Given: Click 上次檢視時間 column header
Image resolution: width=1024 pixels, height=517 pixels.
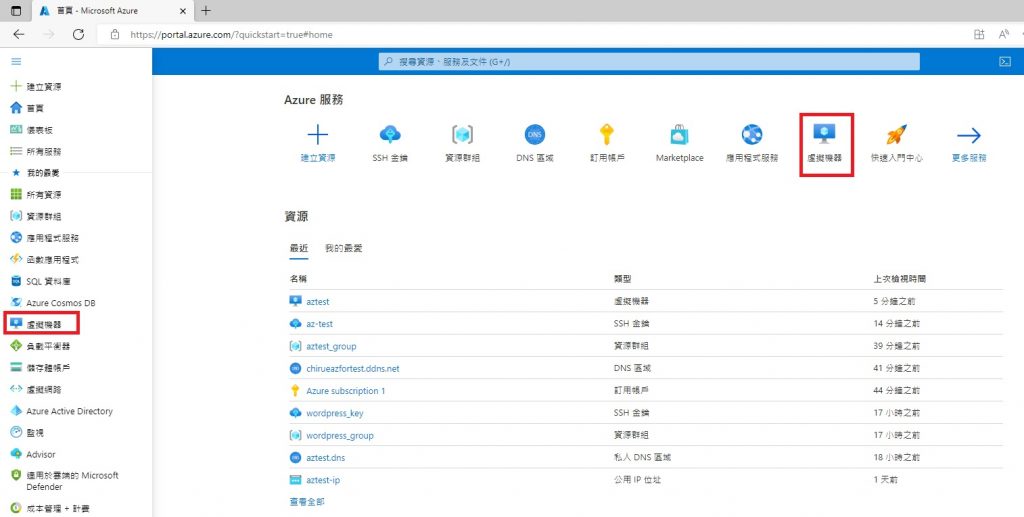Looking at the screenshot, I should 899,279.
